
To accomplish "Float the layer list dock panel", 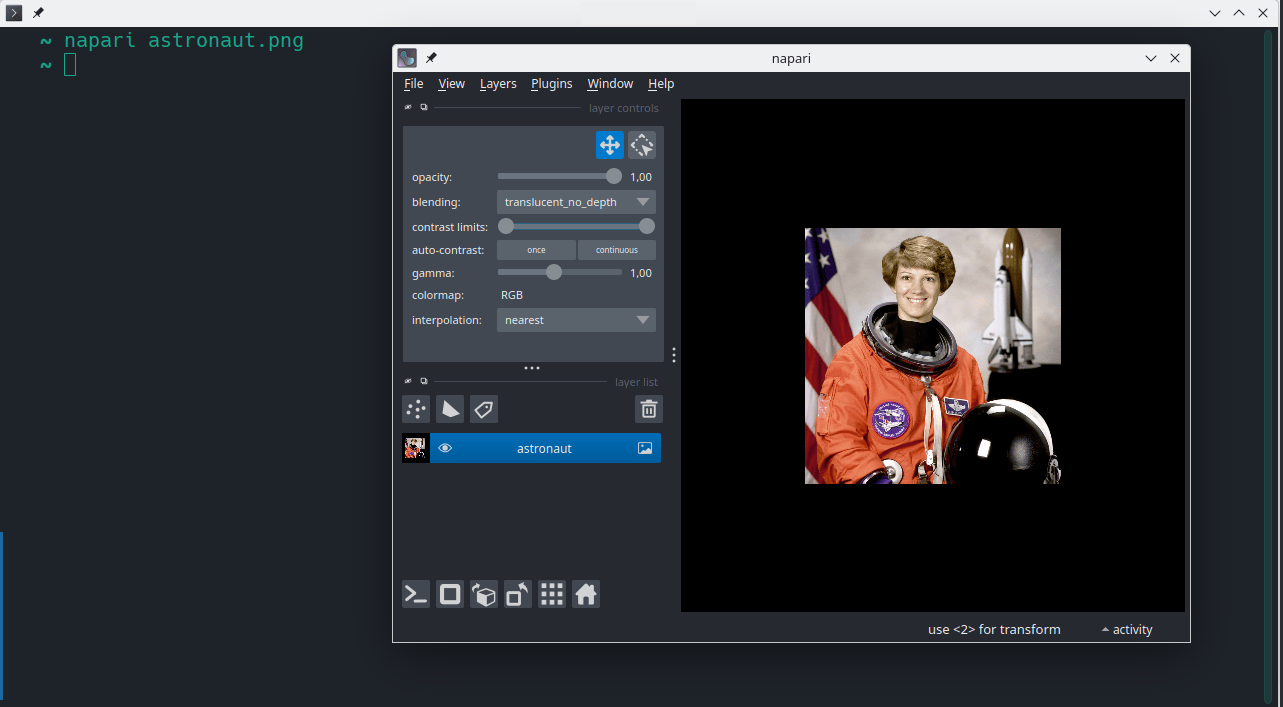I will coord(423,381).
